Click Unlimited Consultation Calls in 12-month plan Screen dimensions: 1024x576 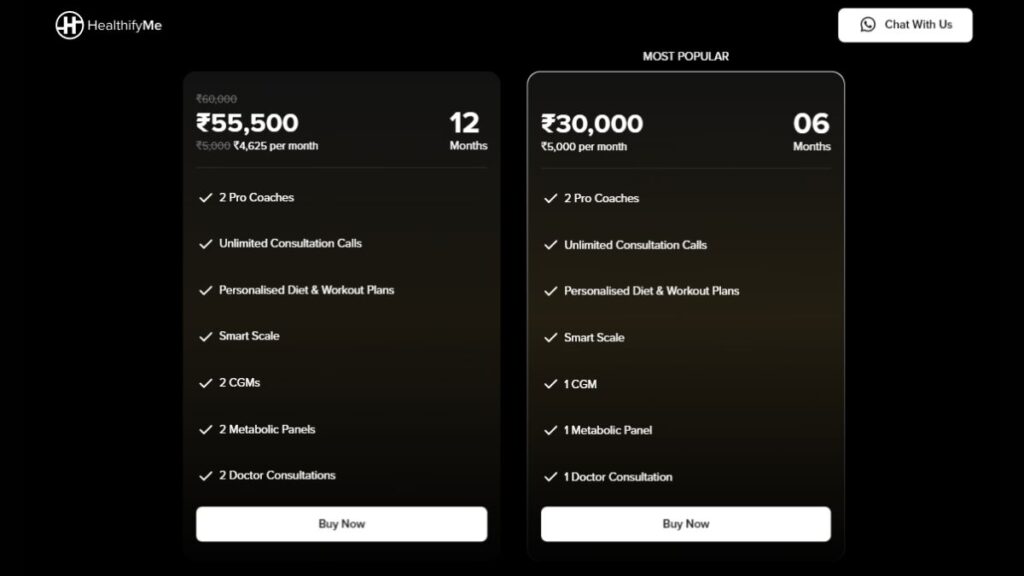pos(291,243)
